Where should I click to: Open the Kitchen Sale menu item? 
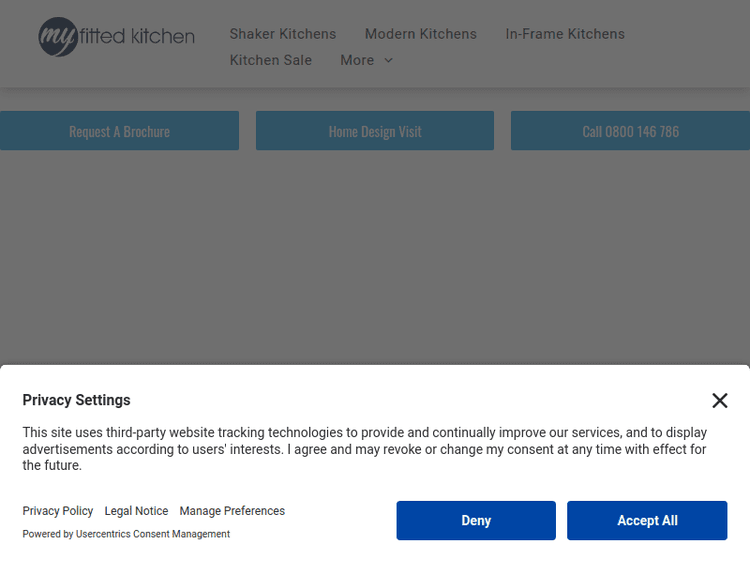click(271, 60)
